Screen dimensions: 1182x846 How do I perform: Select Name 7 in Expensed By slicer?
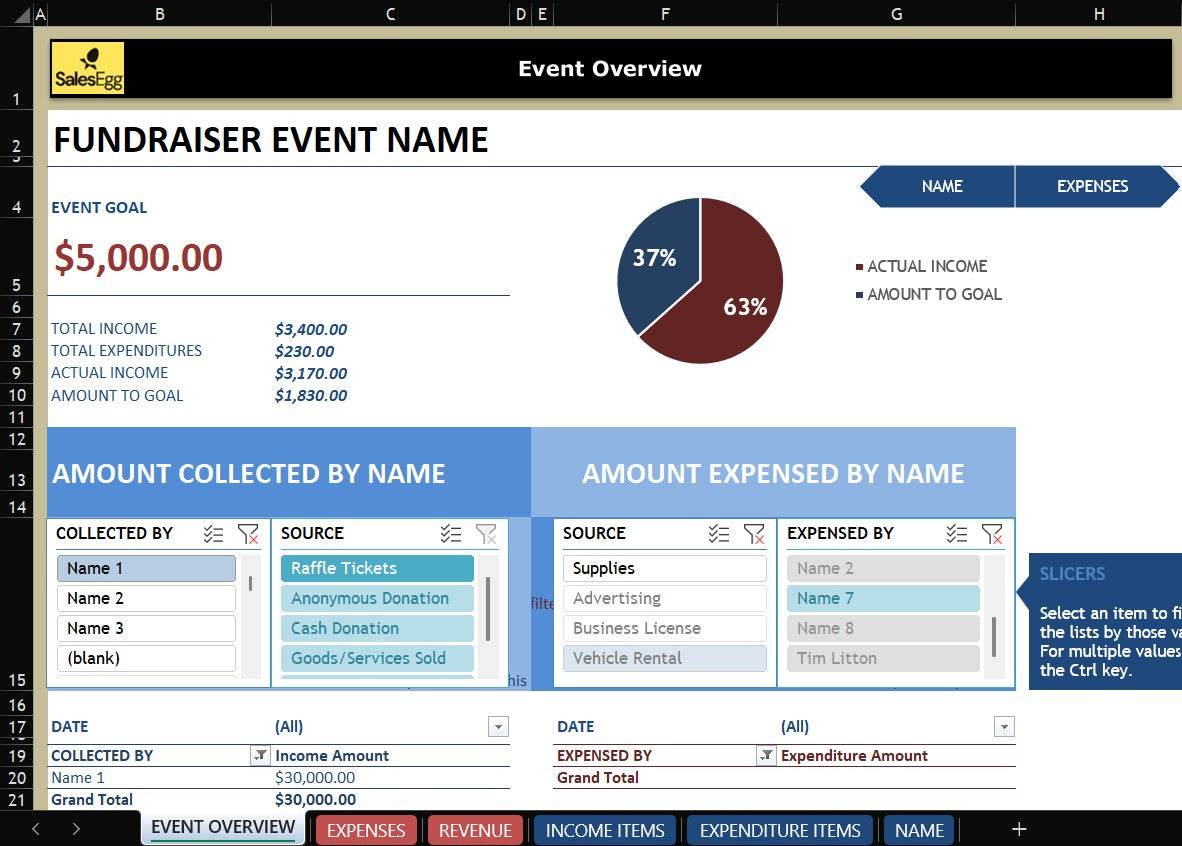click(x=882, y=599)
